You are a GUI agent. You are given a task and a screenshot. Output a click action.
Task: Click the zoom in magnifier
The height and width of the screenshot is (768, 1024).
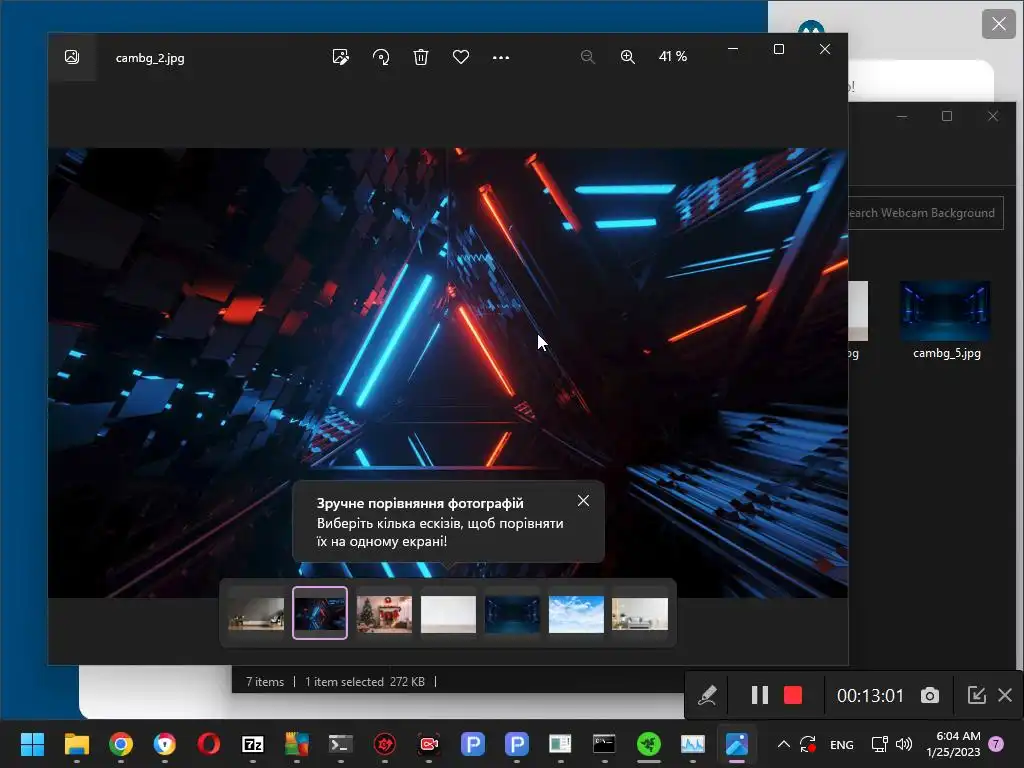pyautogui.click(x=627, y=57)
